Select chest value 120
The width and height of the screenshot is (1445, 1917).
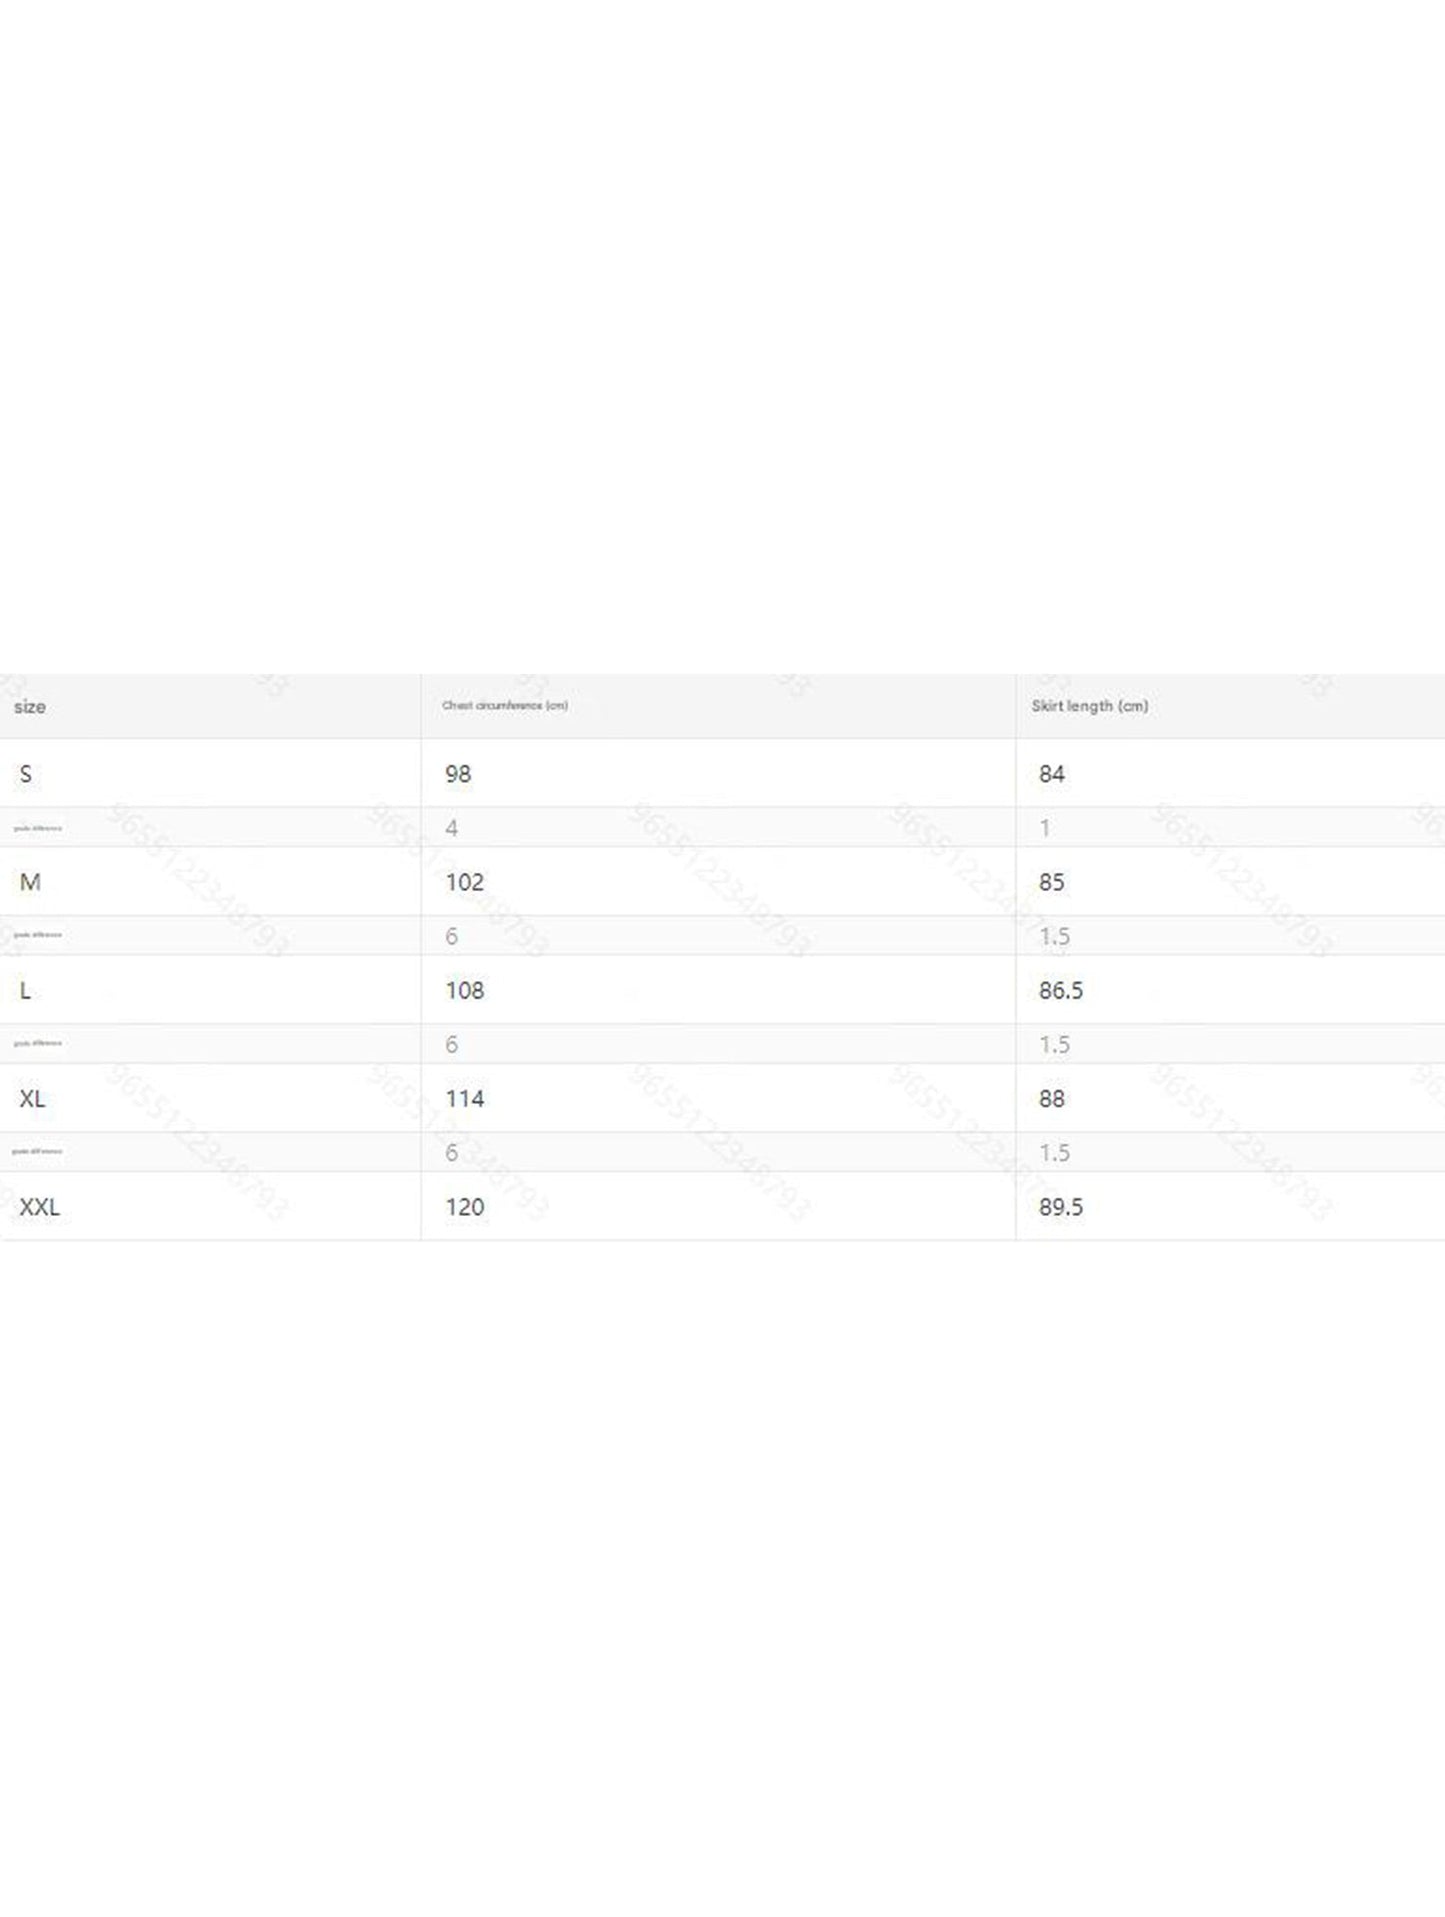click(465, 1207)
